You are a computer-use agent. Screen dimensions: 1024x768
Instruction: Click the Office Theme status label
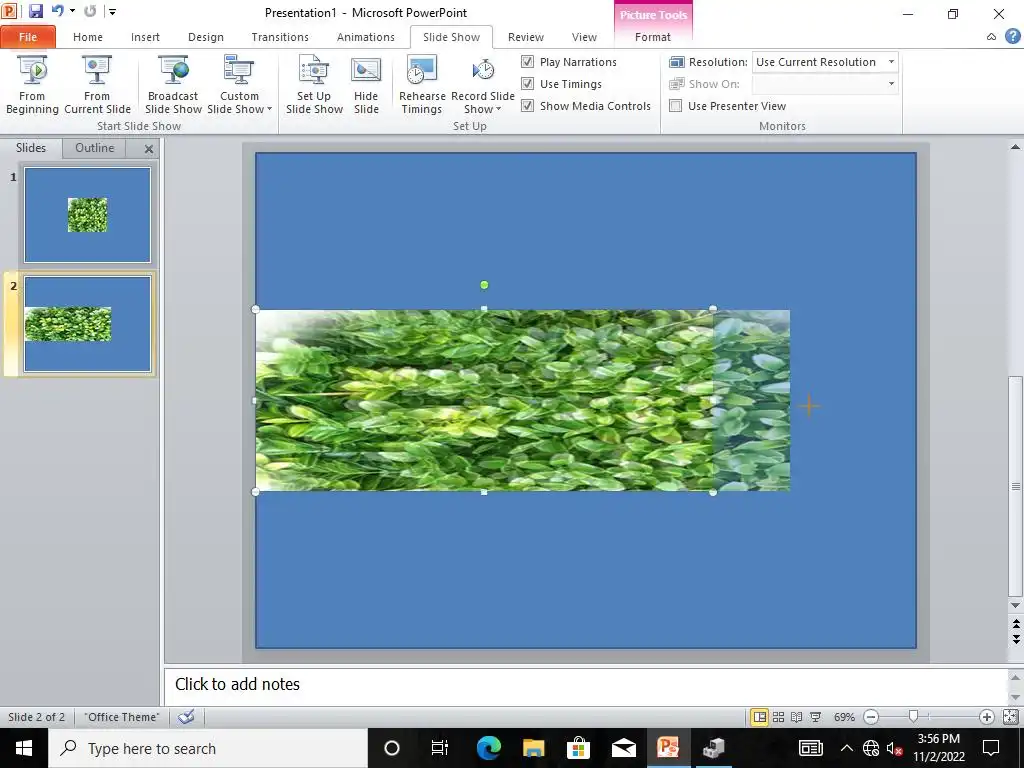[121, 717]
